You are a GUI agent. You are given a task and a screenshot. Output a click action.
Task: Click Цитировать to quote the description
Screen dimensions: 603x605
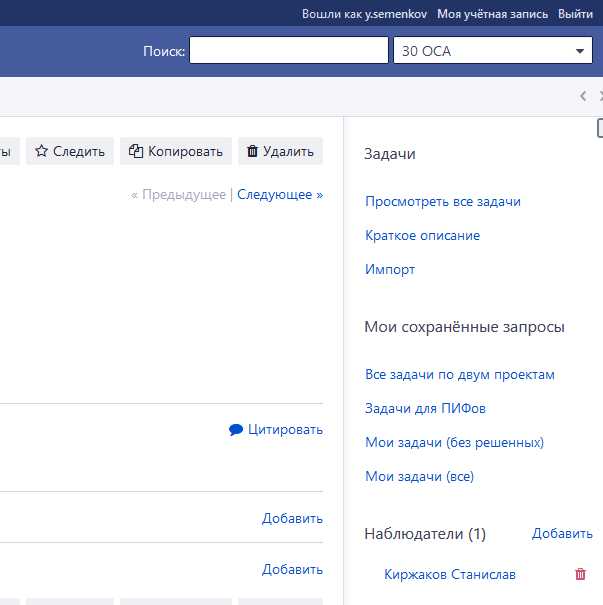coord(285,429)
